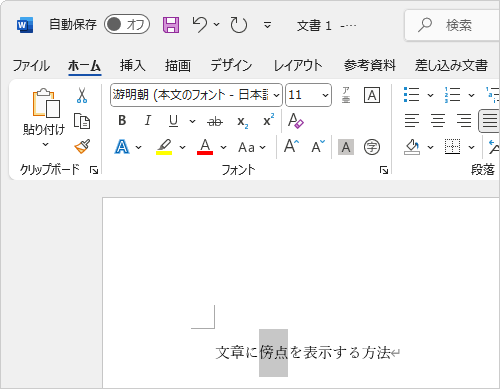Click the enclosed character border A icon
This screenshot has height=389, width=500.
click(372, 95)
